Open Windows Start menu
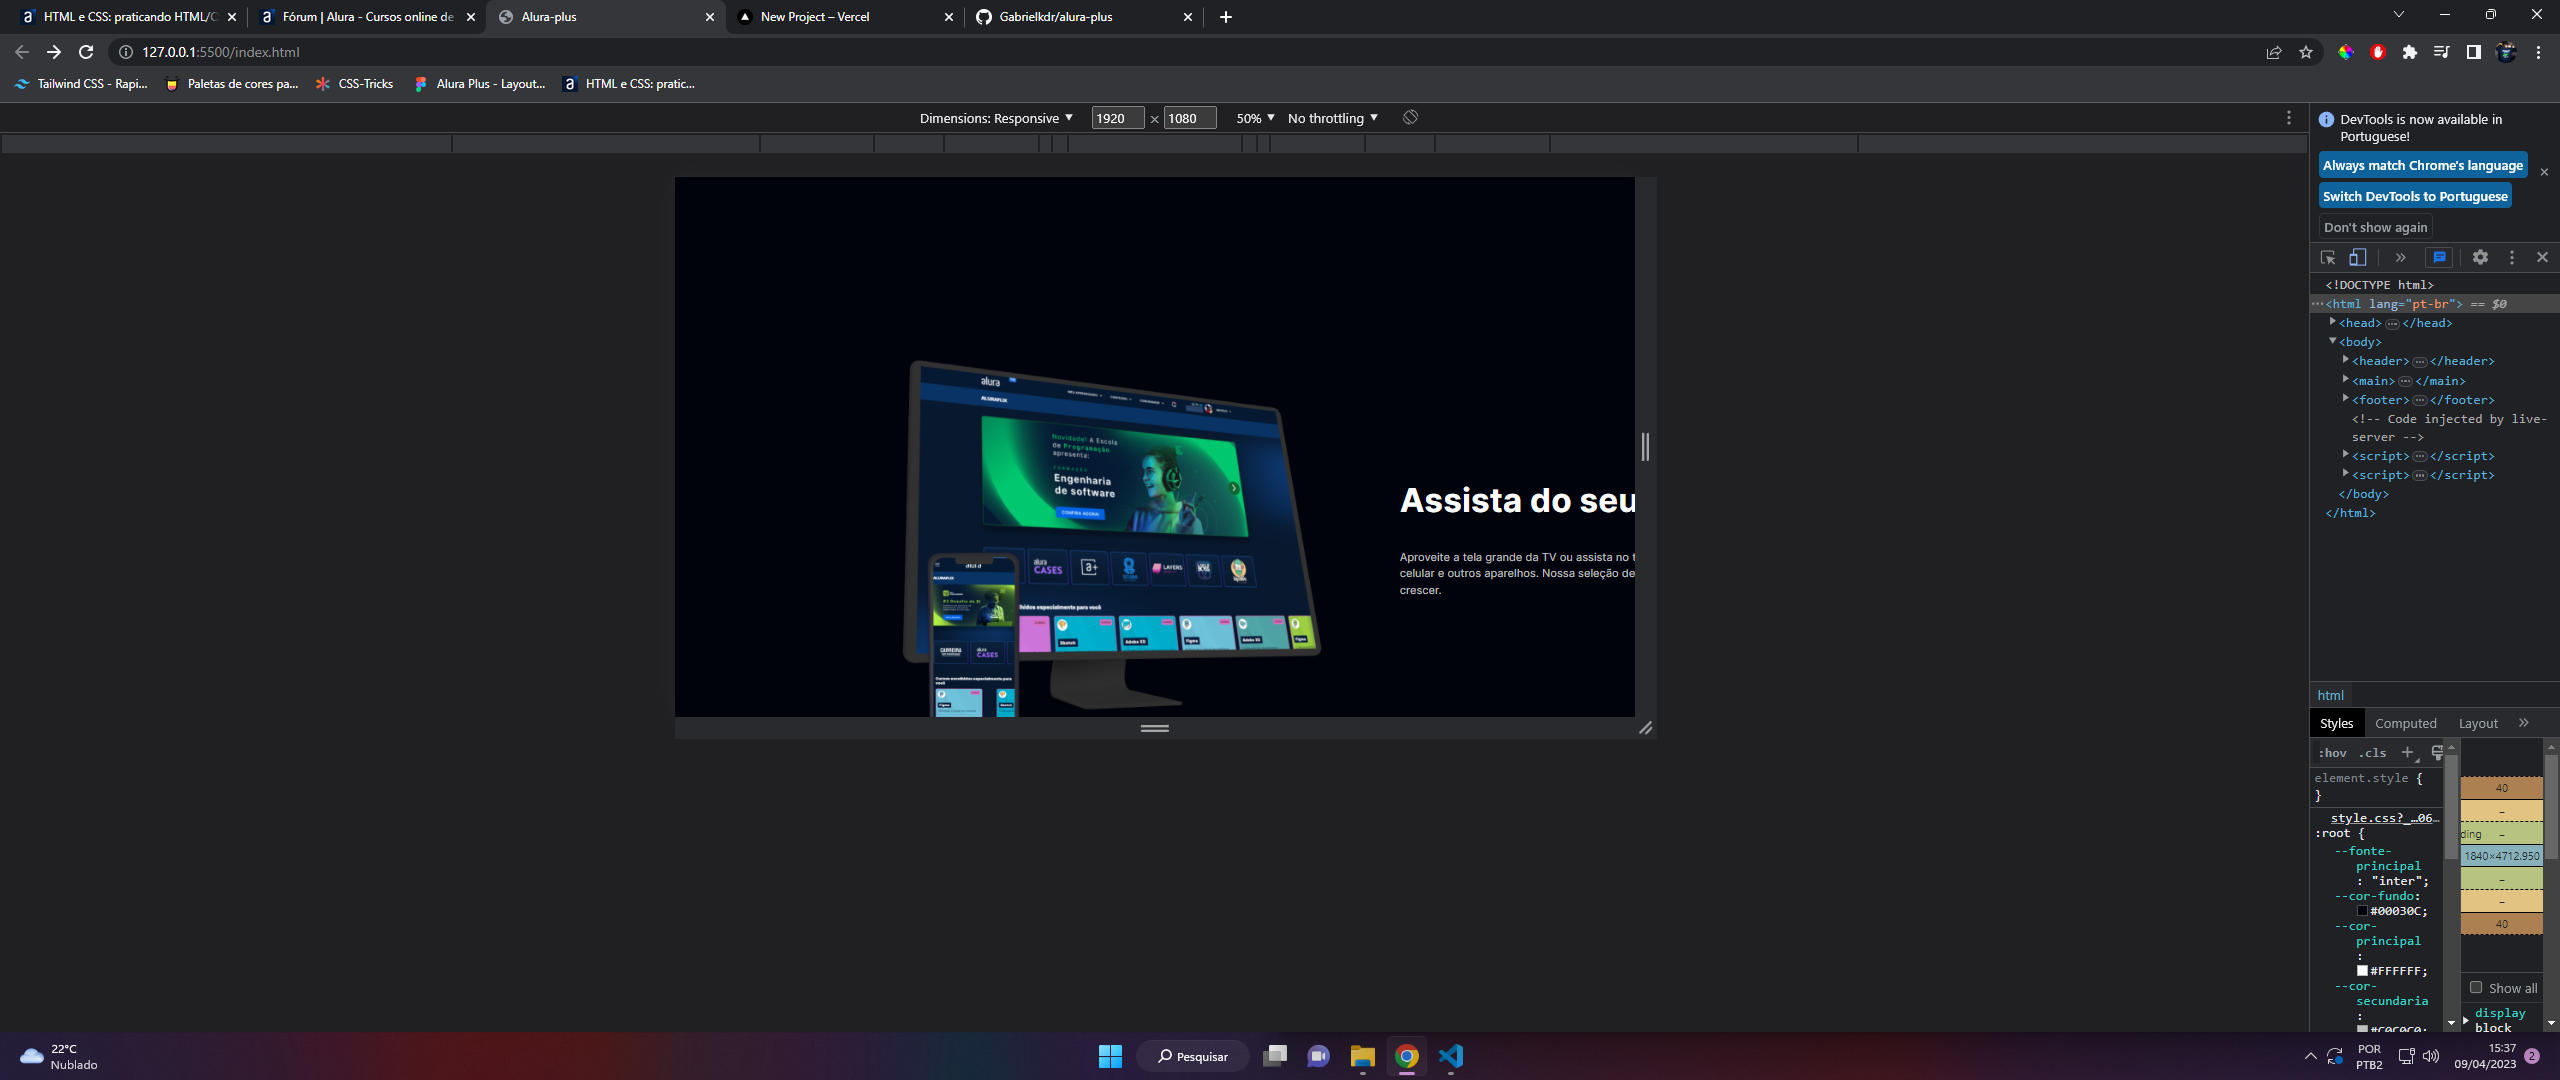Screen dimensions: 2560x1080 1110,1056
